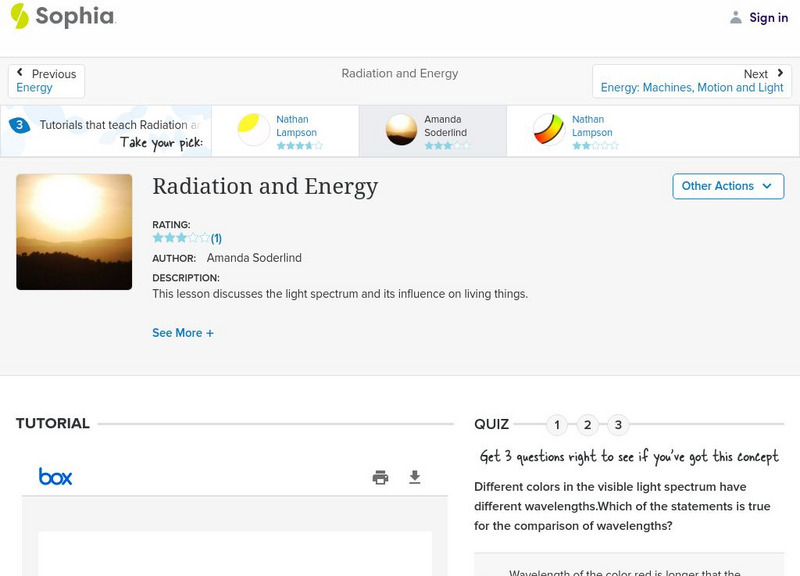Open the (1) rating count link
This screenshot has height=576, width=800.
coord(216,238)
